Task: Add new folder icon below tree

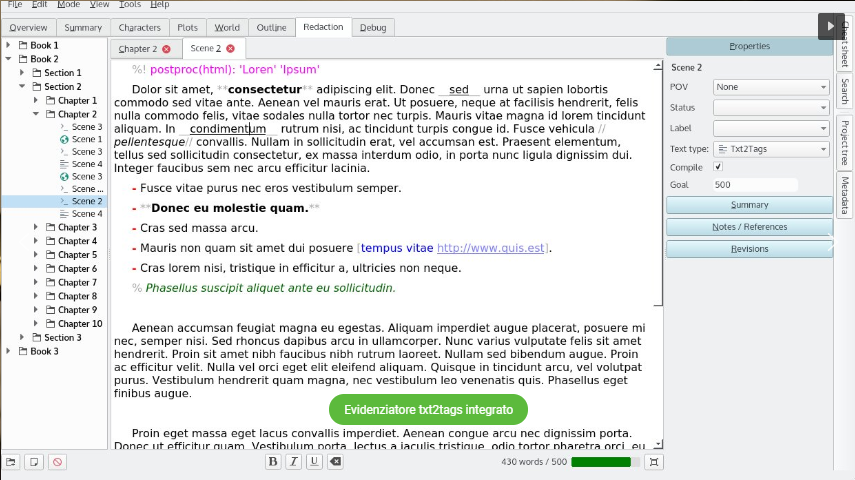Action: point(11,462)
